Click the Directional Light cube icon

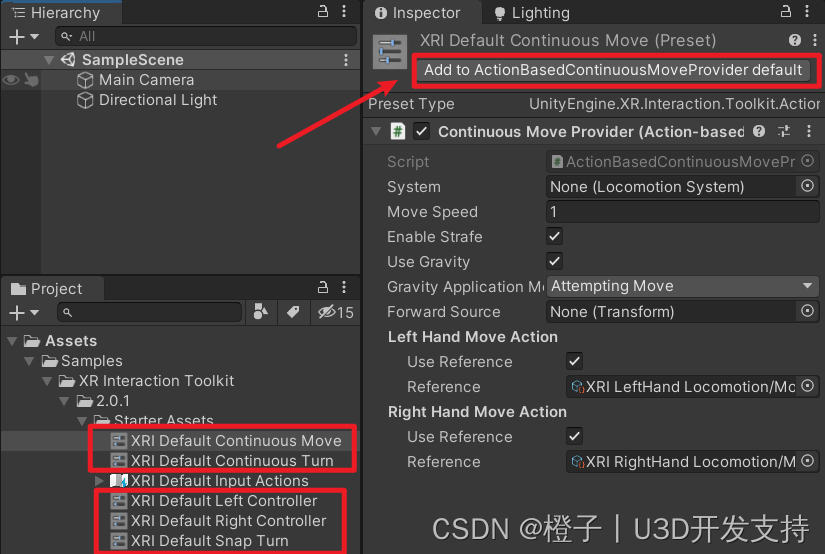[85, 100]
